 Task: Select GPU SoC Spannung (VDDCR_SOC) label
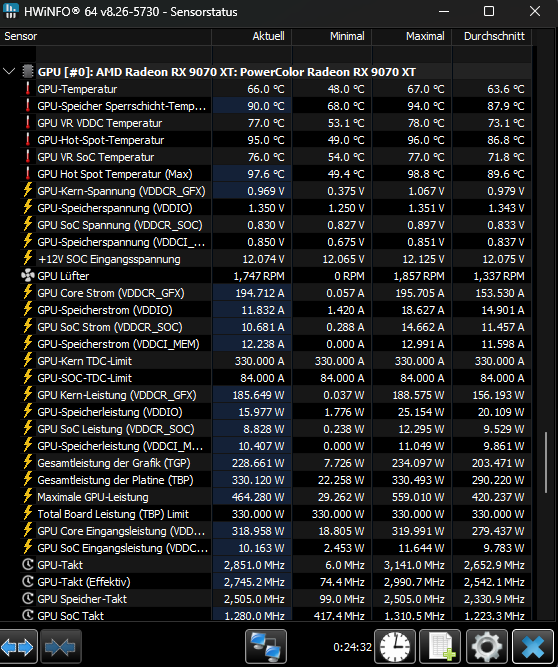[x=120, y=225]
